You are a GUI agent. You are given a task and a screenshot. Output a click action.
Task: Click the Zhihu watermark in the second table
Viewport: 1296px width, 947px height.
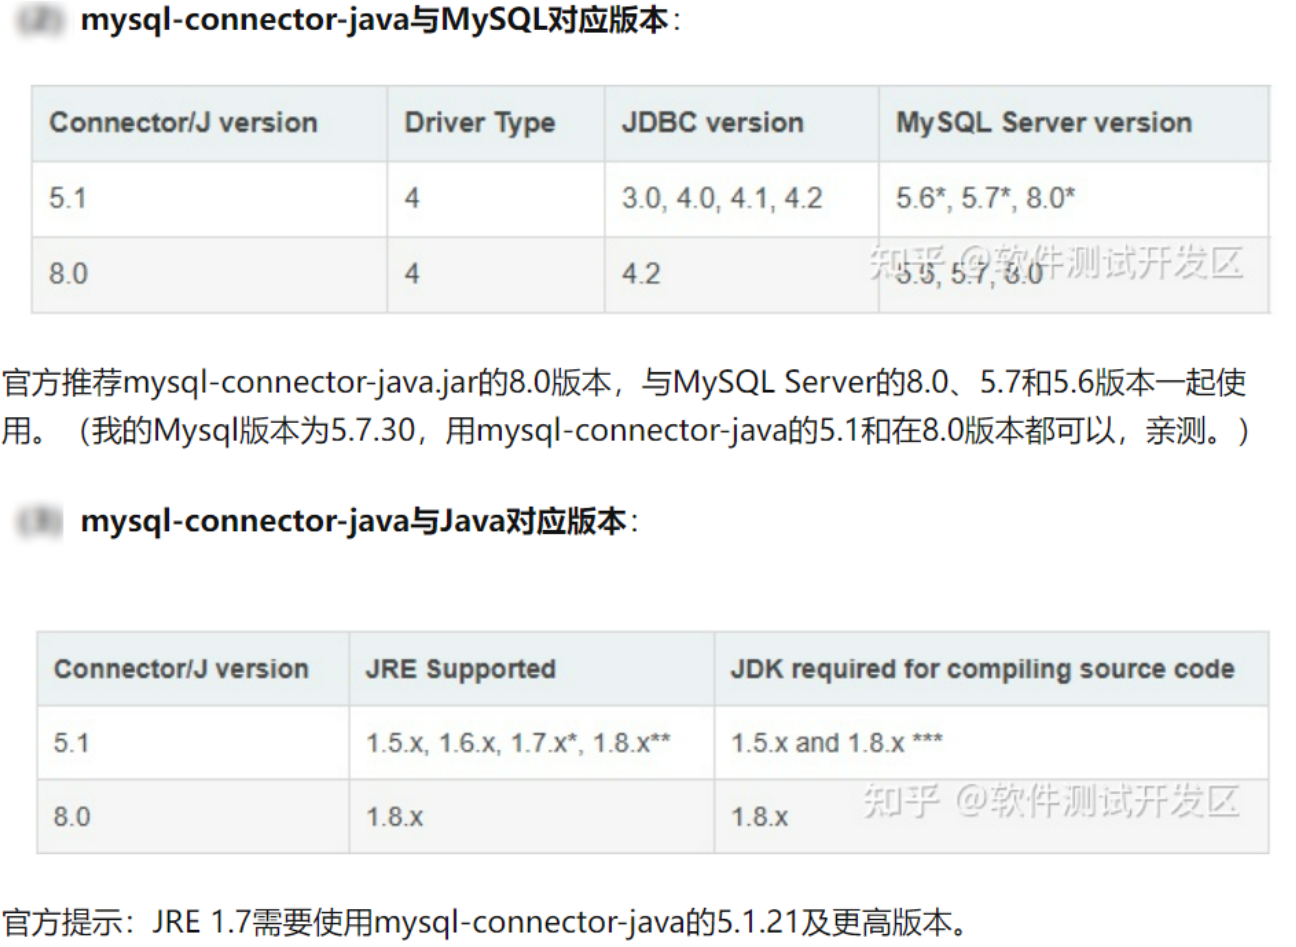pos(1050,800)
